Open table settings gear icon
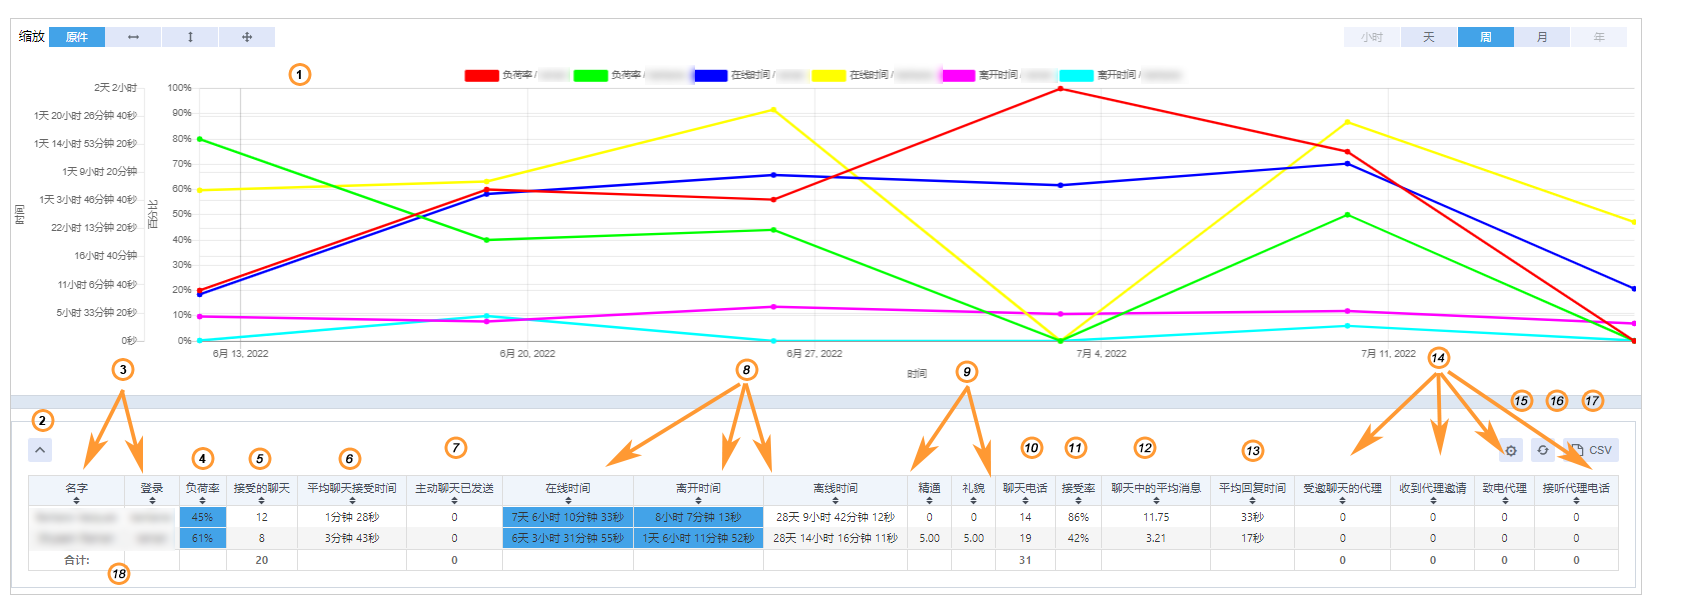Image resolution: width=1700 pixels, height=600 pixels. pos(1511,450)
